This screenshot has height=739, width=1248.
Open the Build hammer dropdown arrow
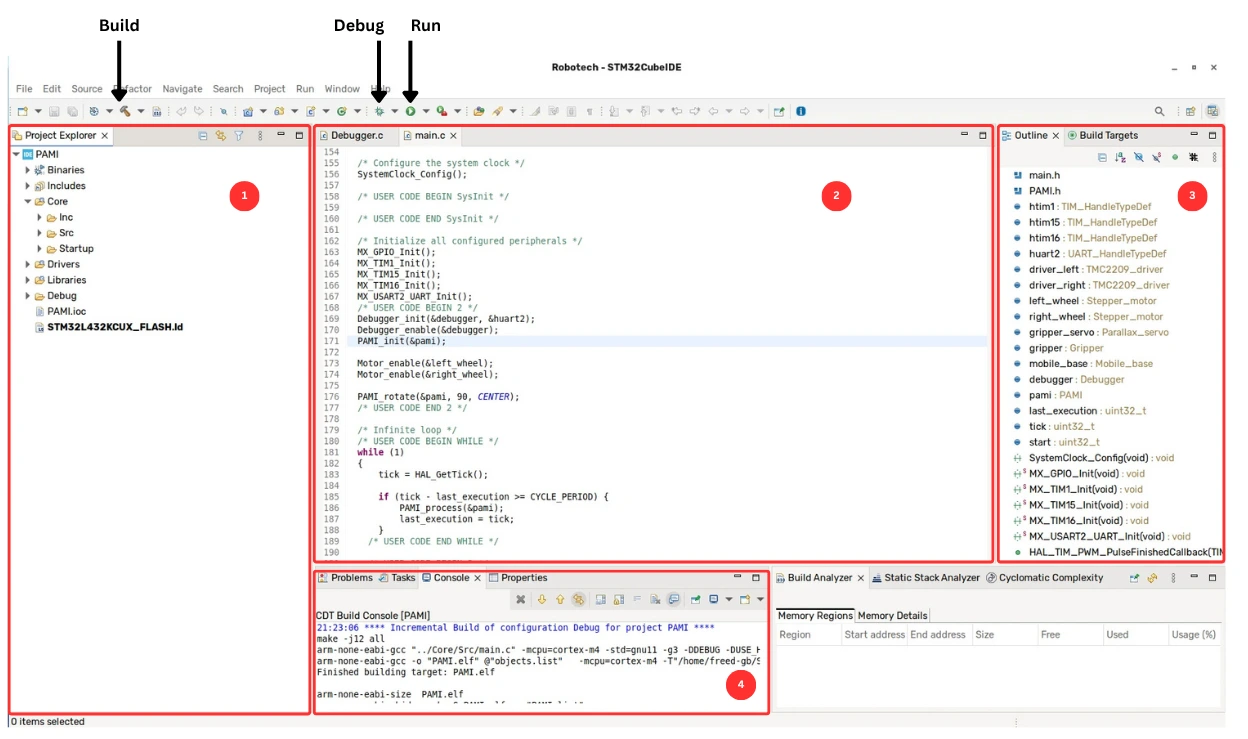141,111
